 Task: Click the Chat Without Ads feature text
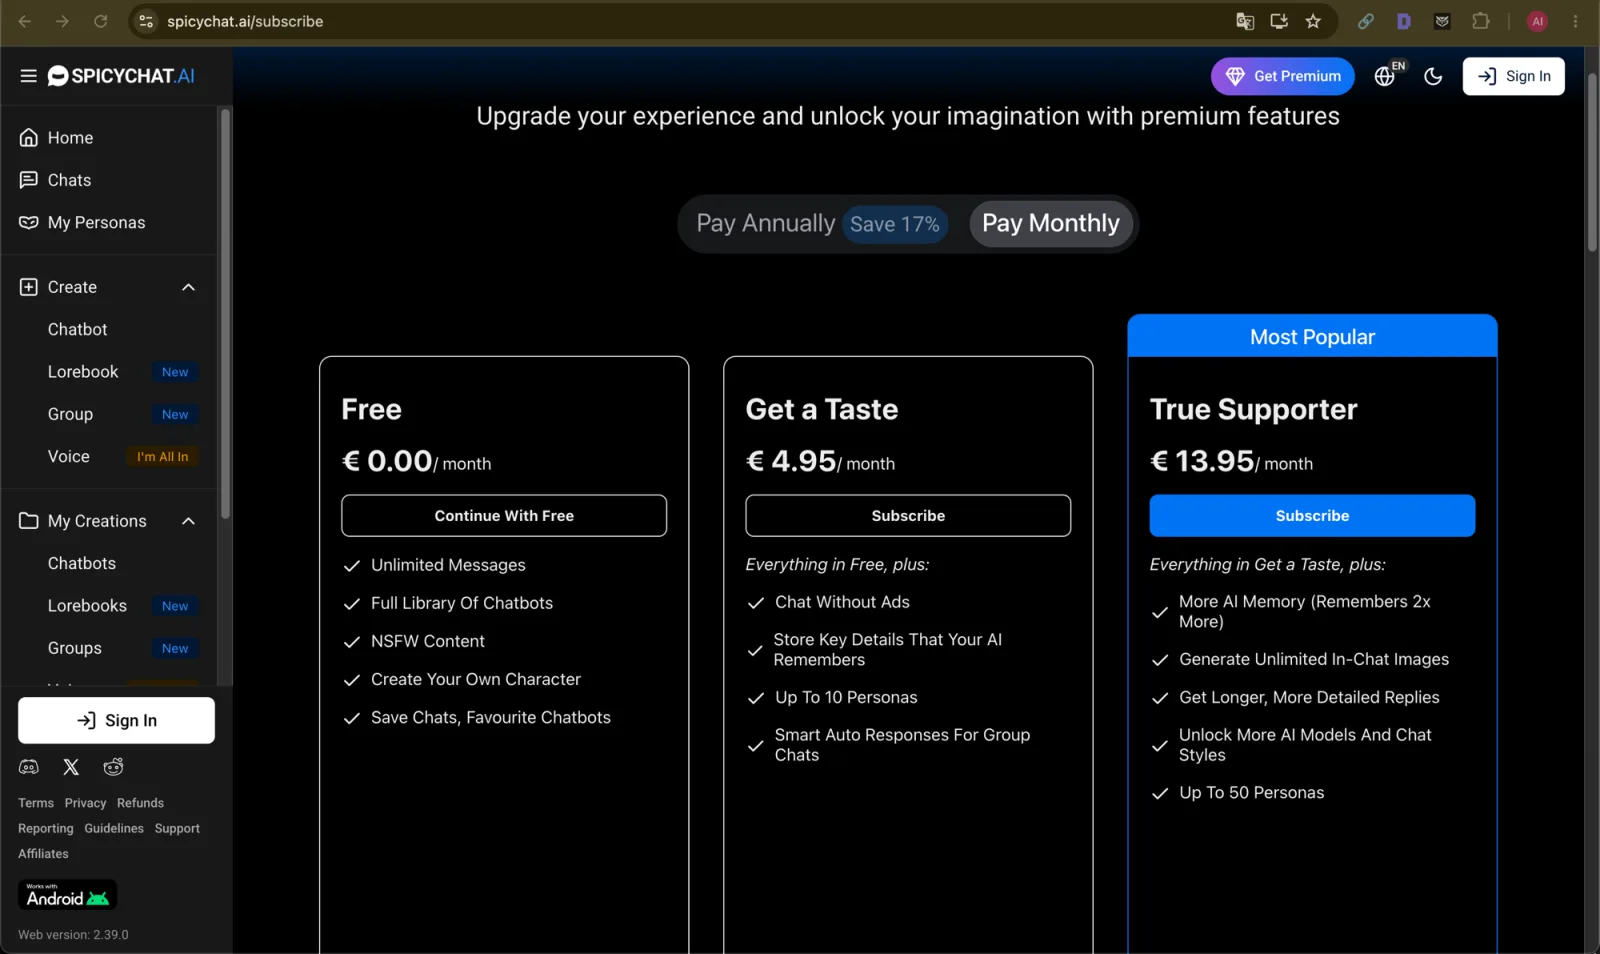842,602
